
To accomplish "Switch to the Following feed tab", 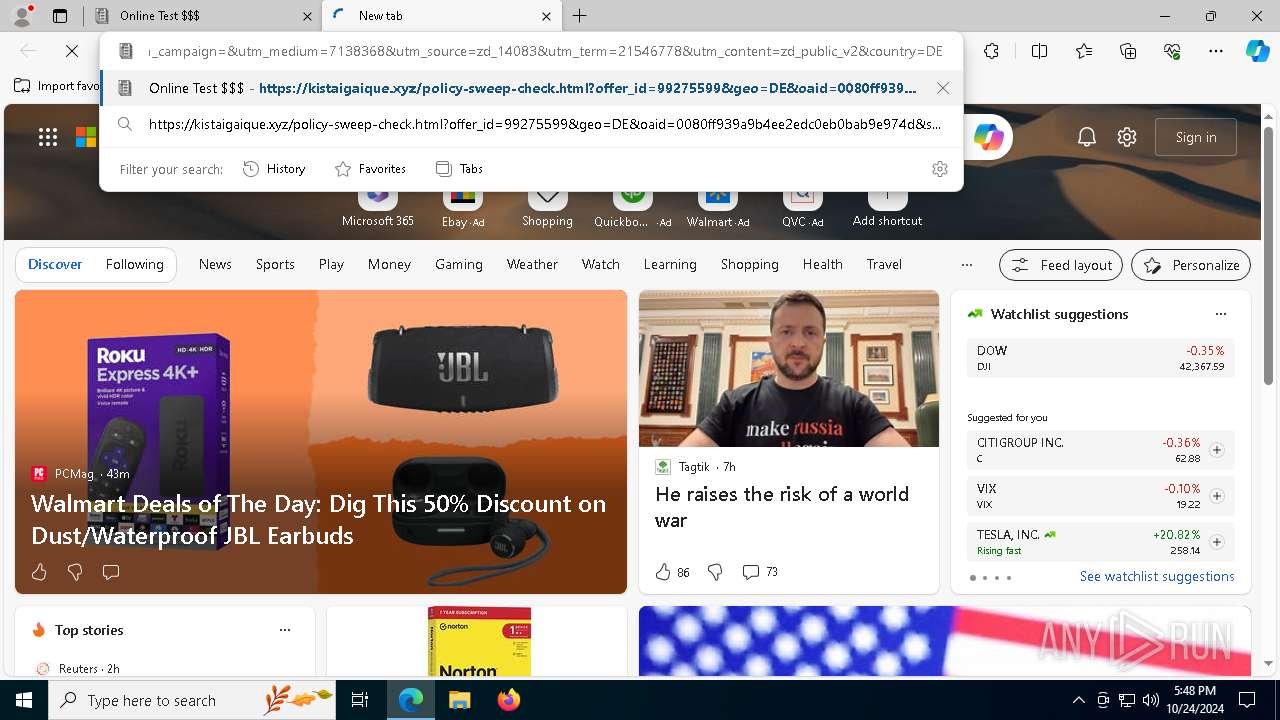I will [134, 265].
